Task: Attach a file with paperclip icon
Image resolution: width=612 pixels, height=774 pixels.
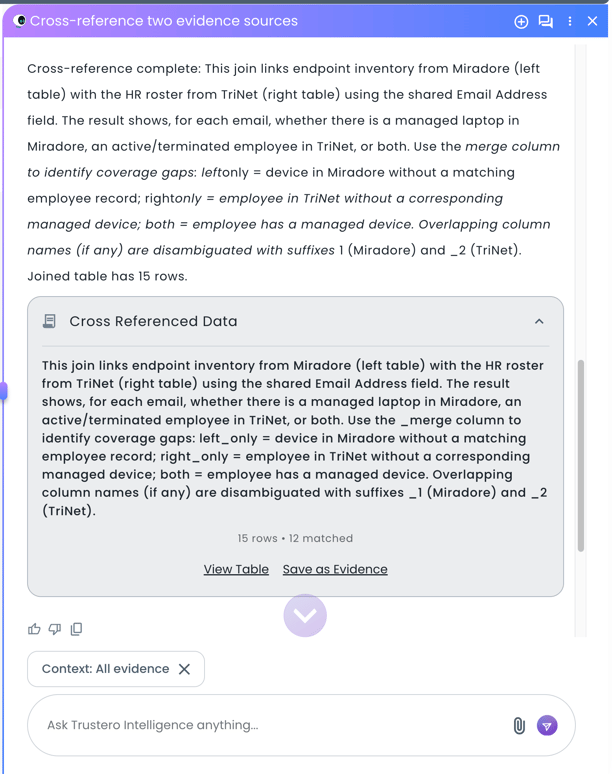Action: click(519, 726)
